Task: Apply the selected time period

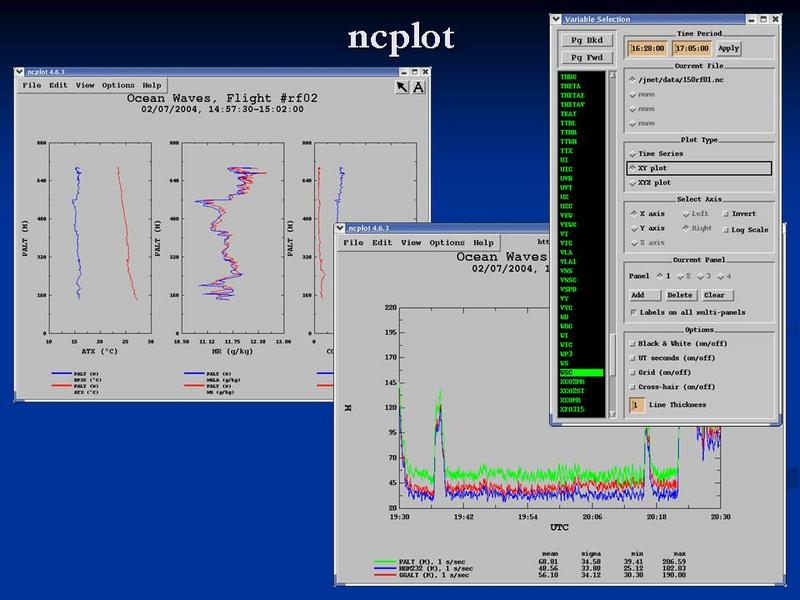Action: [728, 48]
